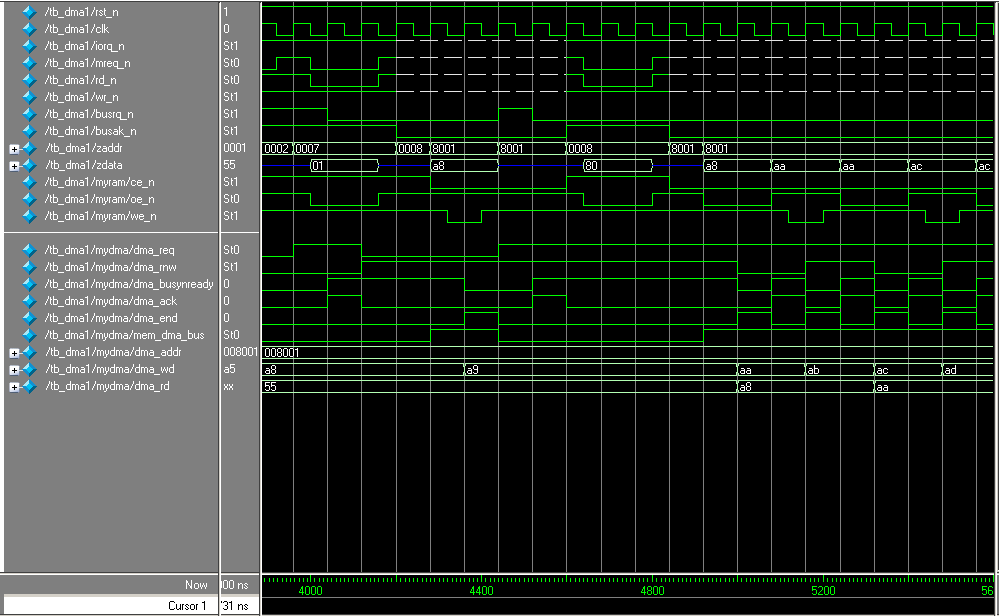Click the diamond icon next to iorq_n

[29, 46]
